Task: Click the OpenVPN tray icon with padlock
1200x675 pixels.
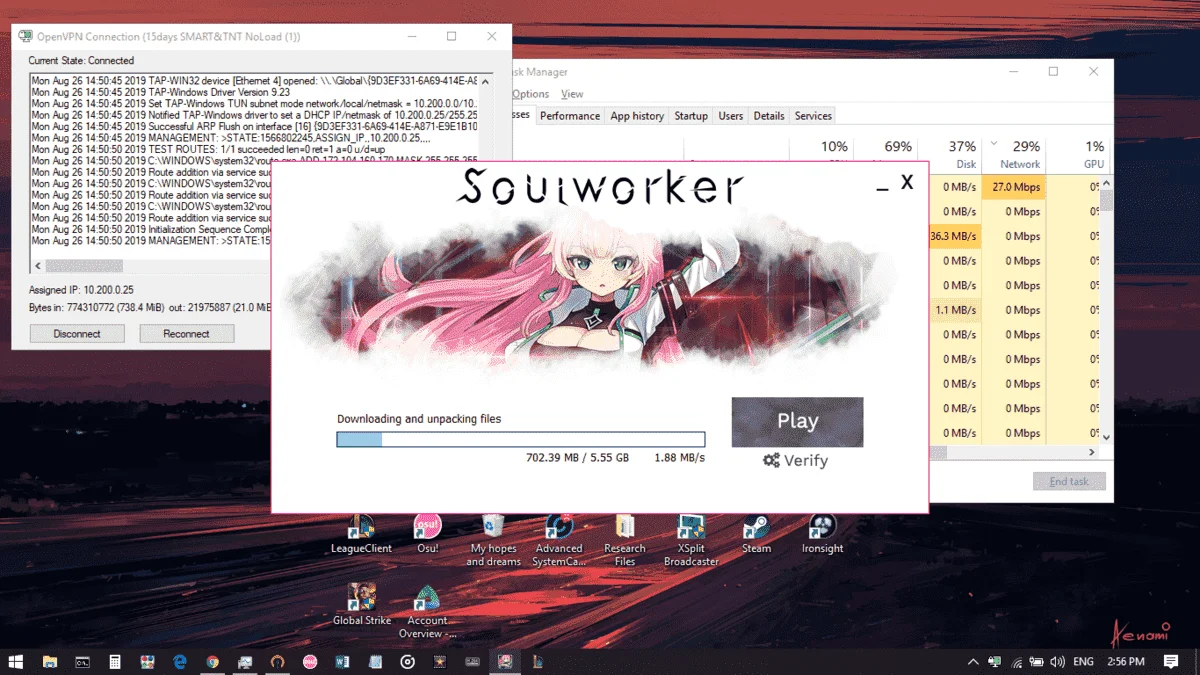Action: (x=995, y=661)
